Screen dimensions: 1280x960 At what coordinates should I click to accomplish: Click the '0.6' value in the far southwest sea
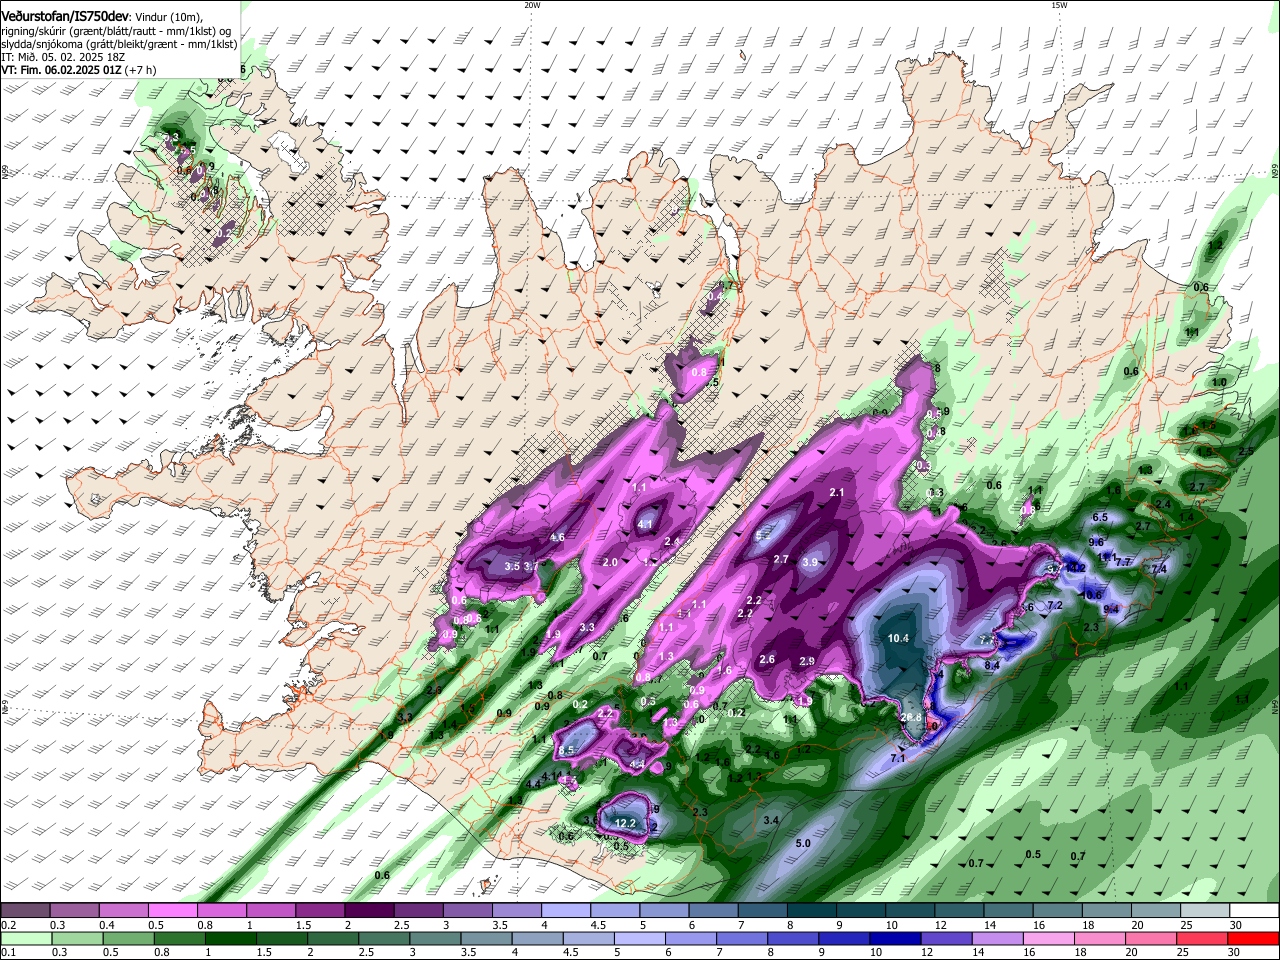click(x=382, y=875)
